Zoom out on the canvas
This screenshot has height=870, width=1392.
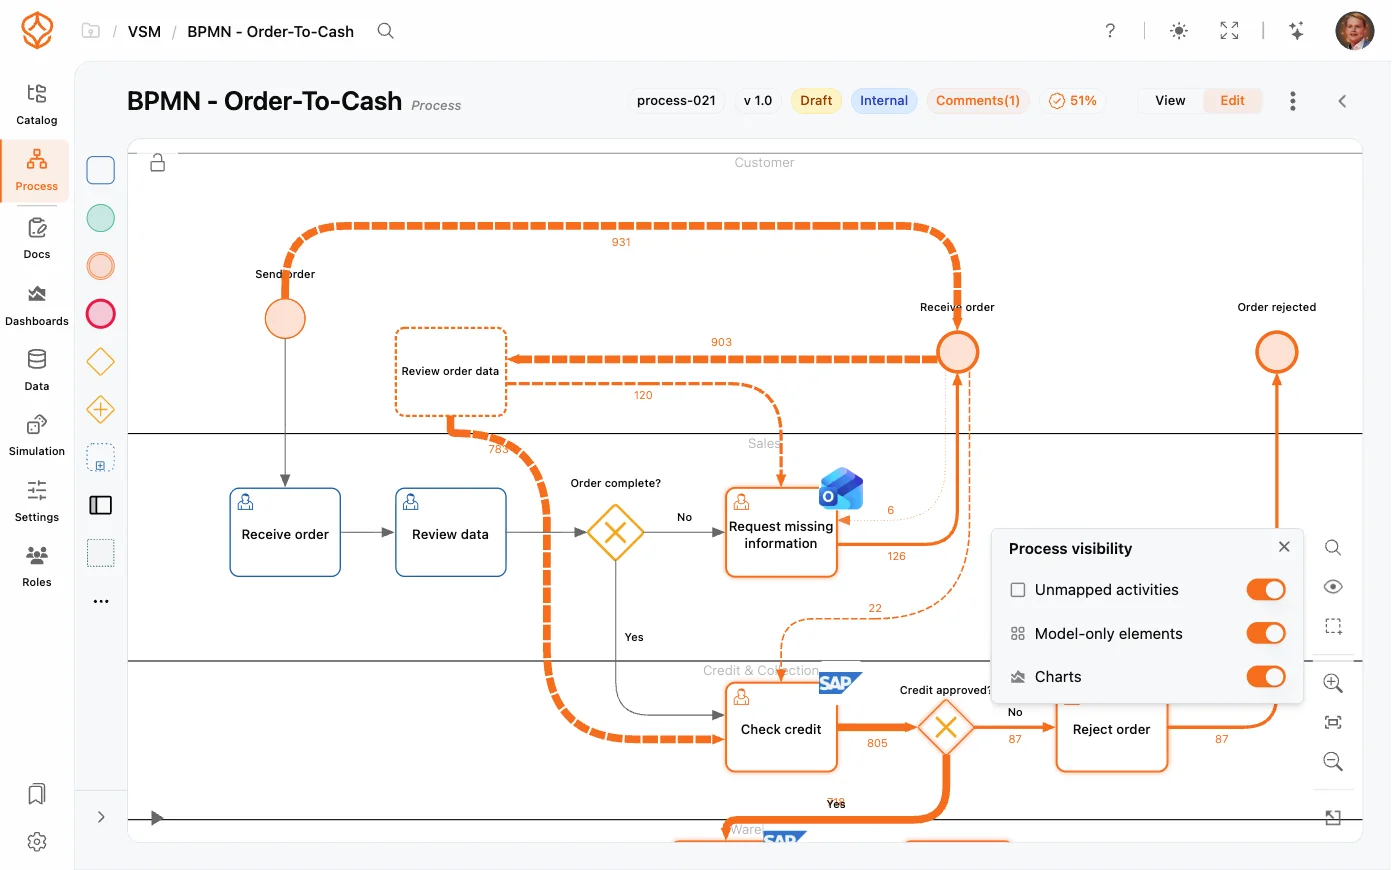(x=1333, y=762)
